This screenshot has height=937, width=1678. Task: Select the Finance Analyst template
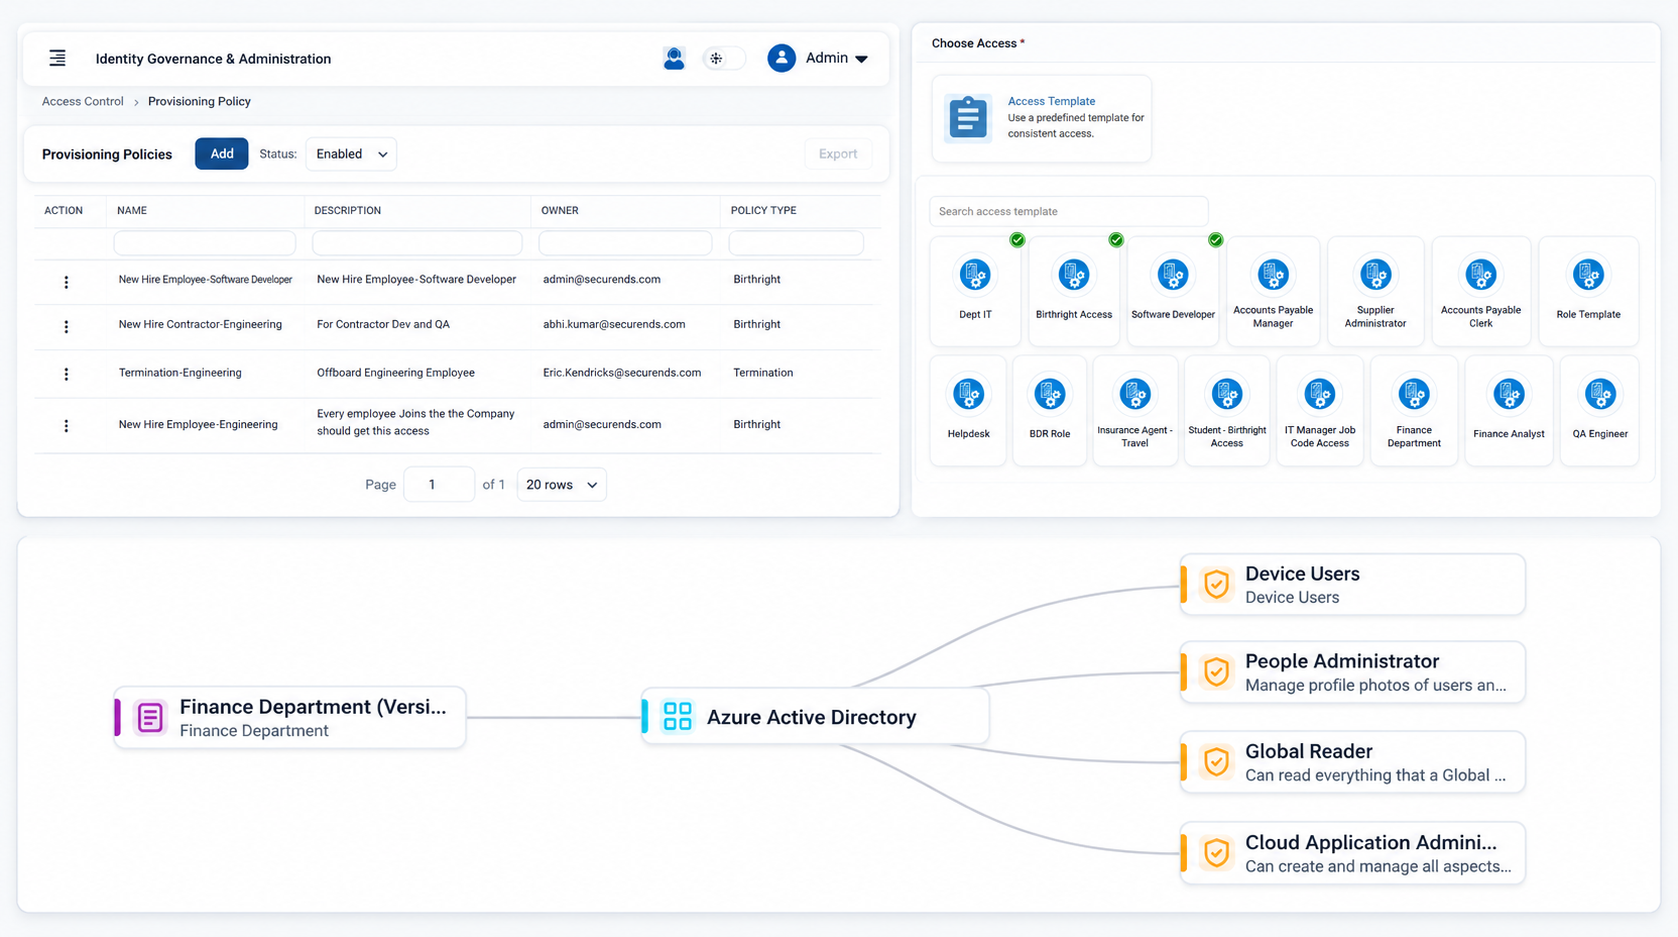(1509, 411)
